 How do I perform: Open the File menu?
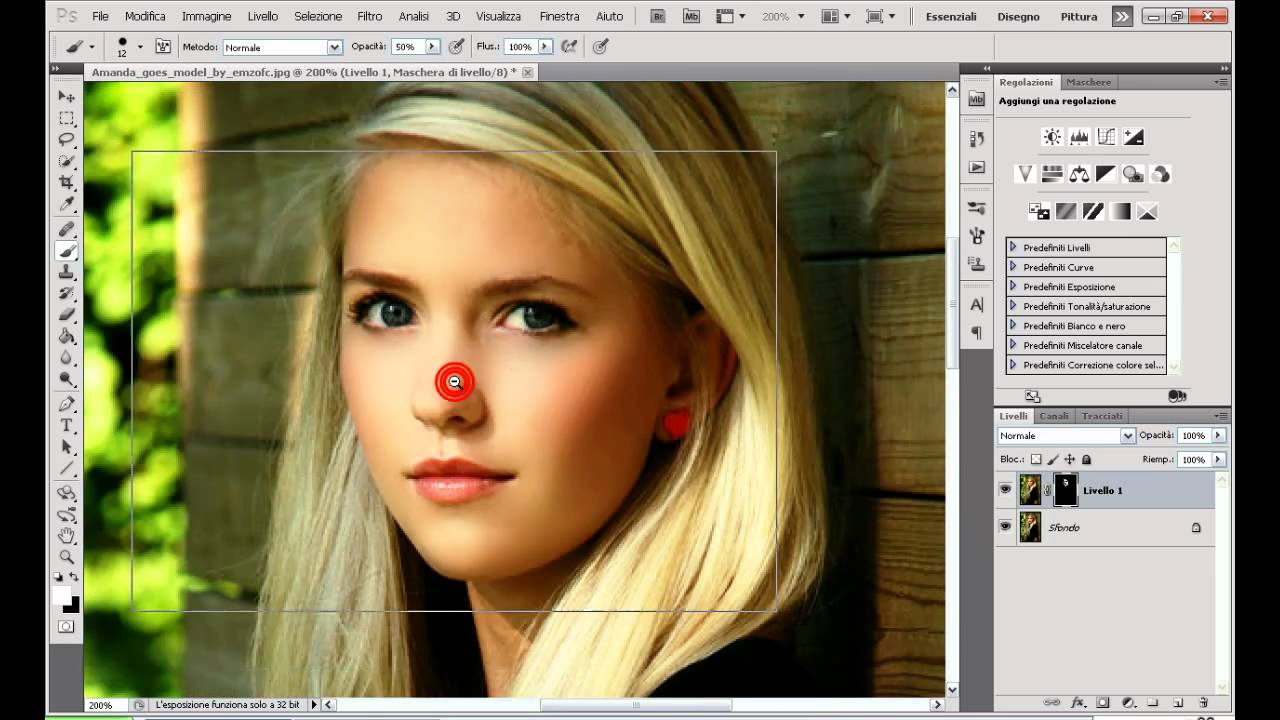point(100,16)
